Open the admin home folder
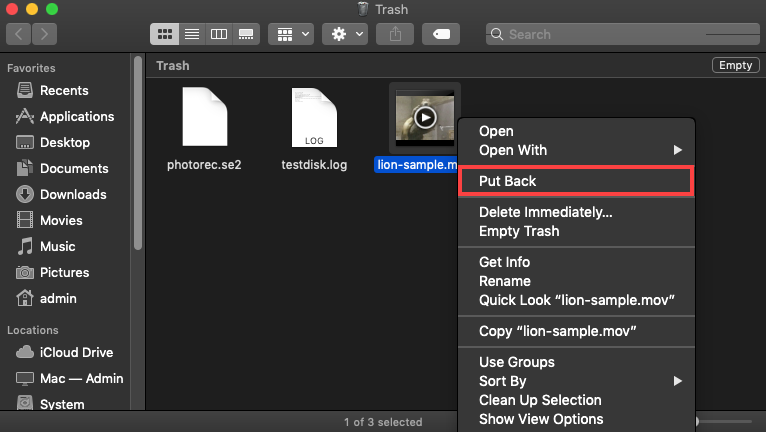 tap(58, 298)
